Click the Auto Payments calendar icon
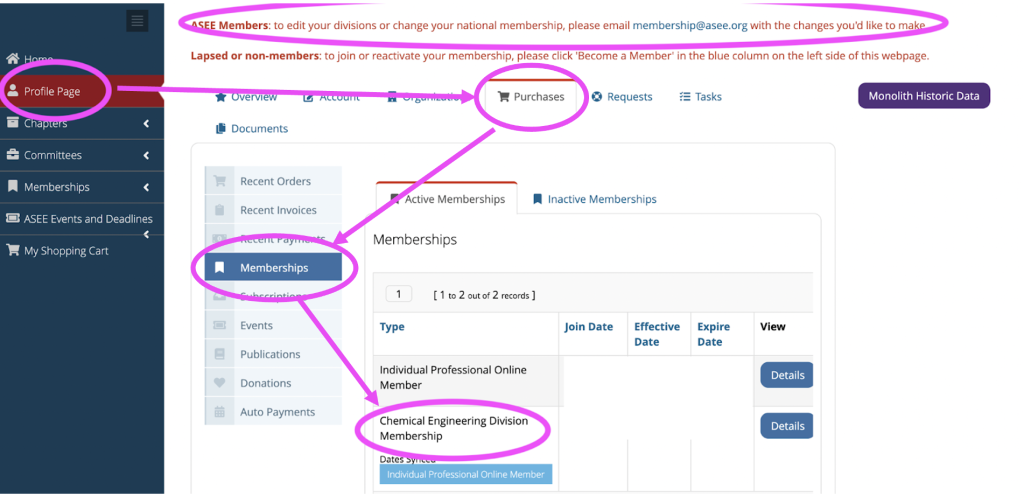 (x=219, y=412)
